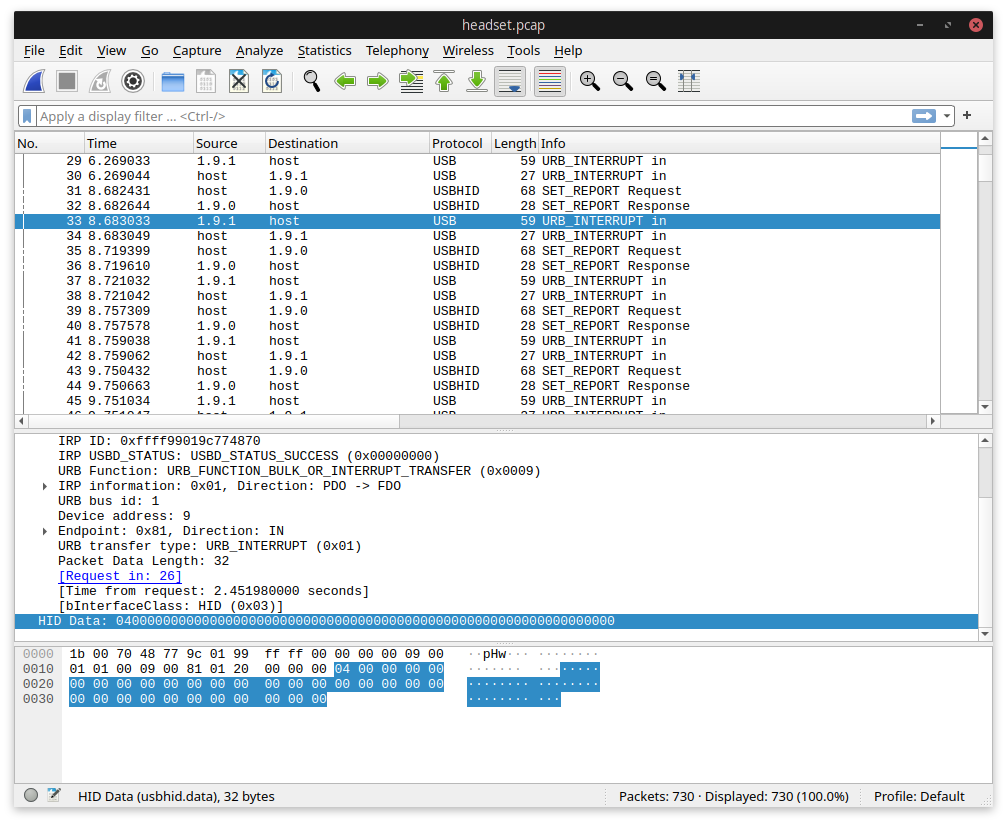Screen dimensions: 1007x824
Task: Open the Statistics menu
Action: click(x=324, y=51)
